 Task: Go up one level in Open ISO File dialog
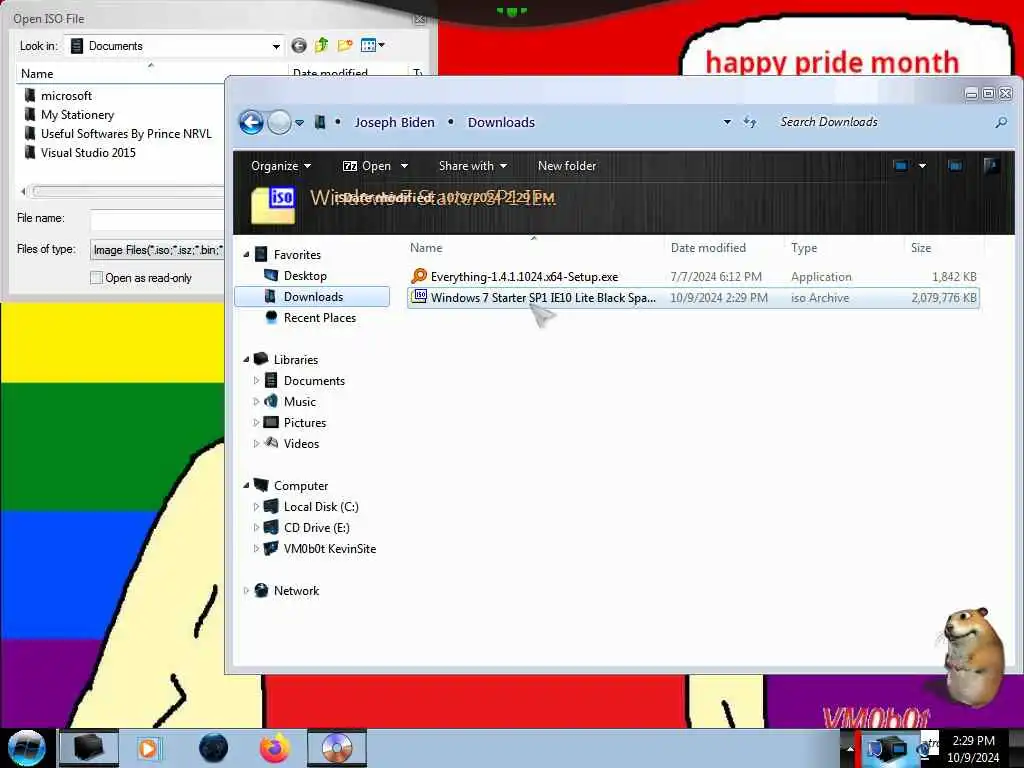click(321, 45)
